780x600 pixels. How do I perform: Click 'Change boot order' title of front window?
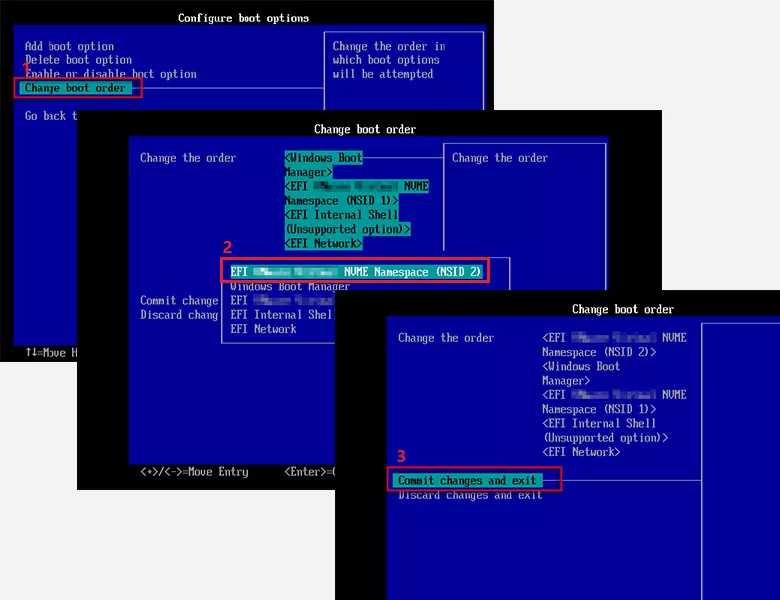pos(623,309)
